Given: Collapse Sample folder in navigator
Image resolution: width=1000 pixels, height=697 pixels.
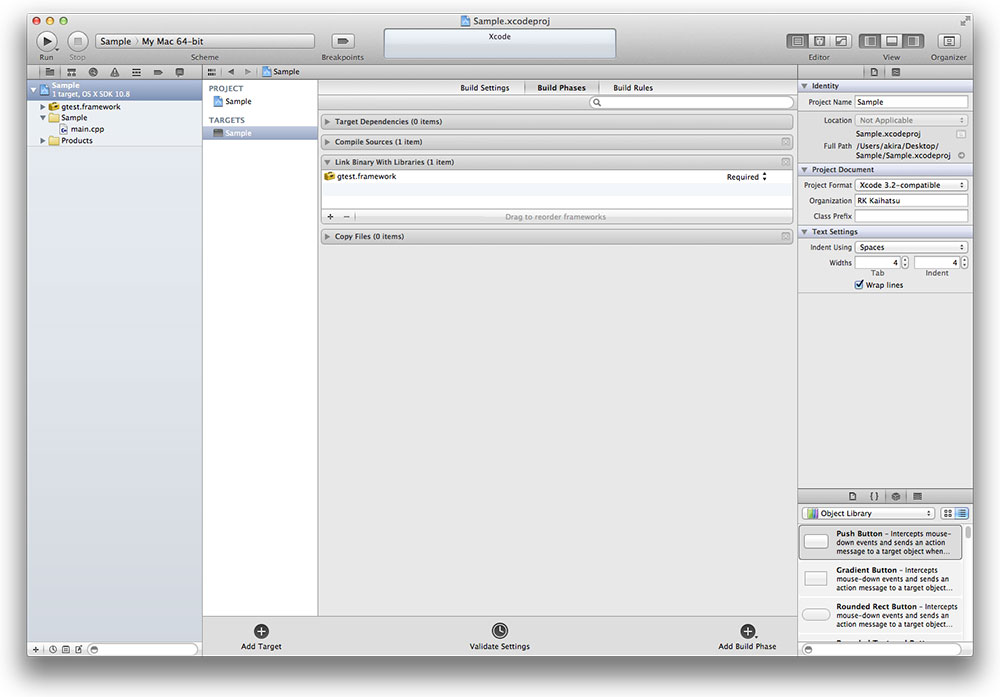Looking at the screenshot, I should coord(43,118).
